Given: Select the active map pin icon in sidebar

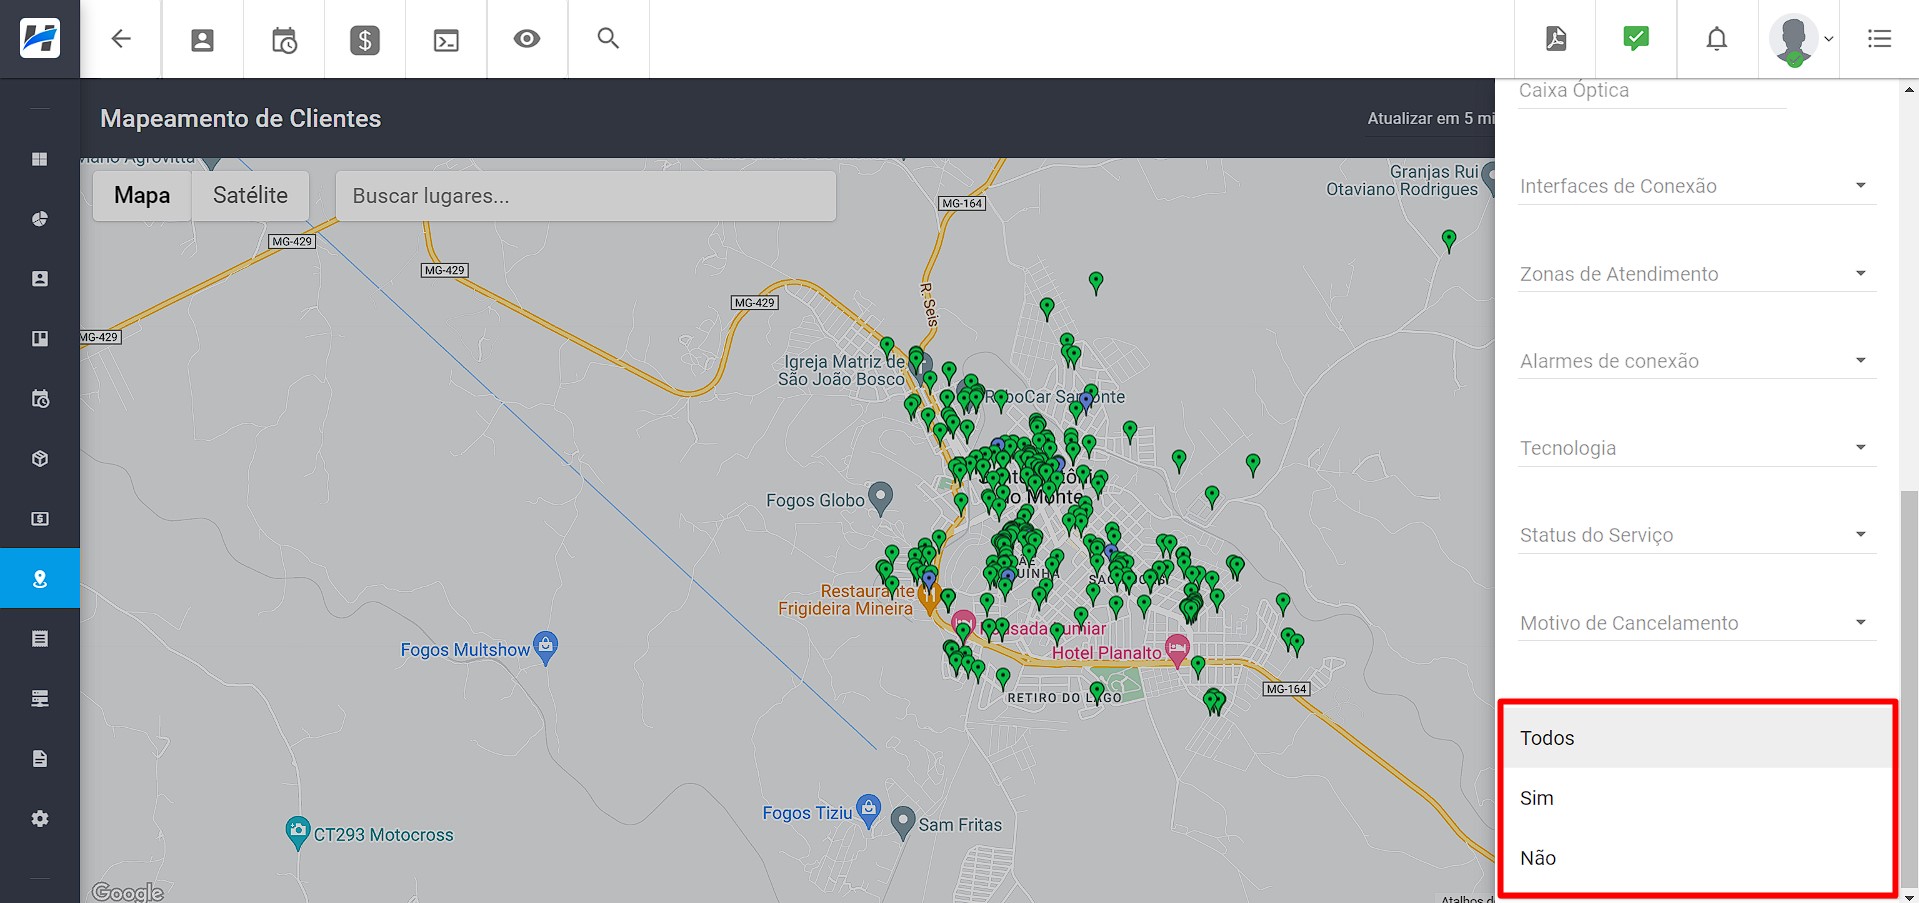Looking at the screenshot, I should click(40, 578).
